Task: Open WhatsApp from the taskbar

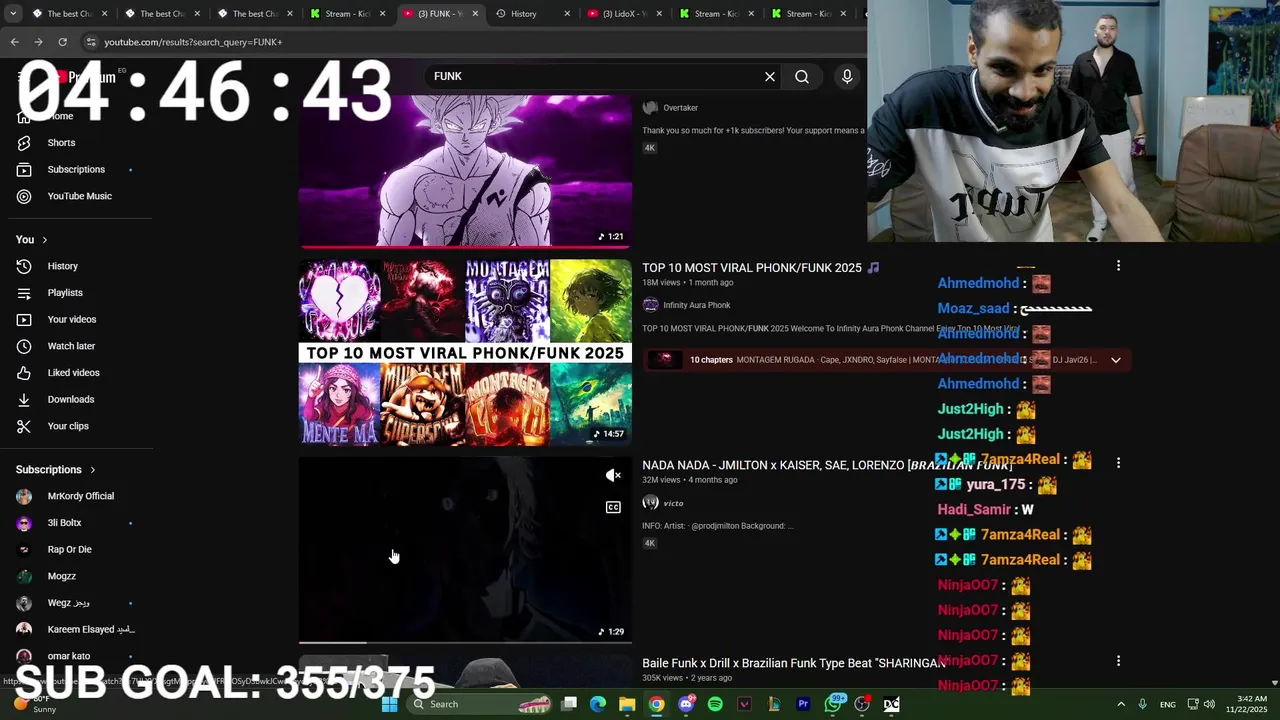Action: coord(833,704)
